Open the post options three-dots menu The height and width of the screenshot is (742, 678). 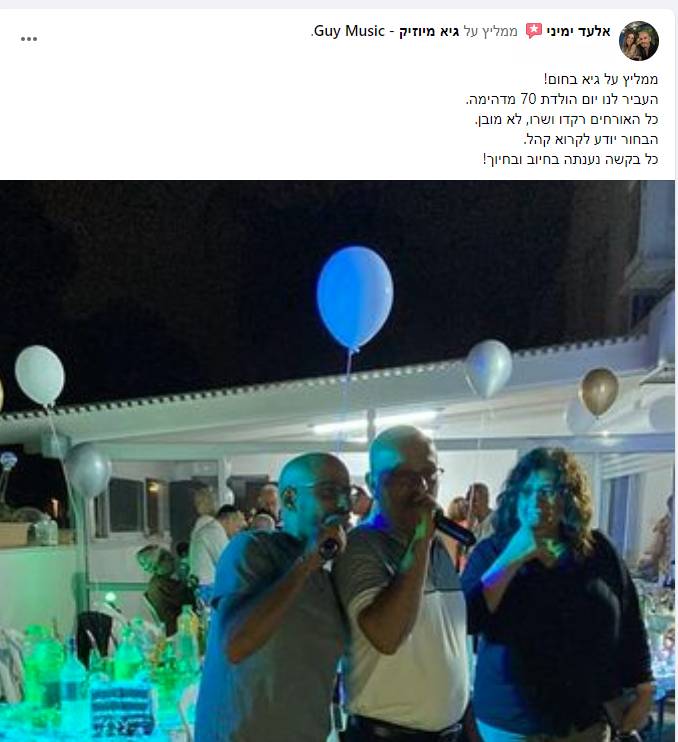coord(29,39)
